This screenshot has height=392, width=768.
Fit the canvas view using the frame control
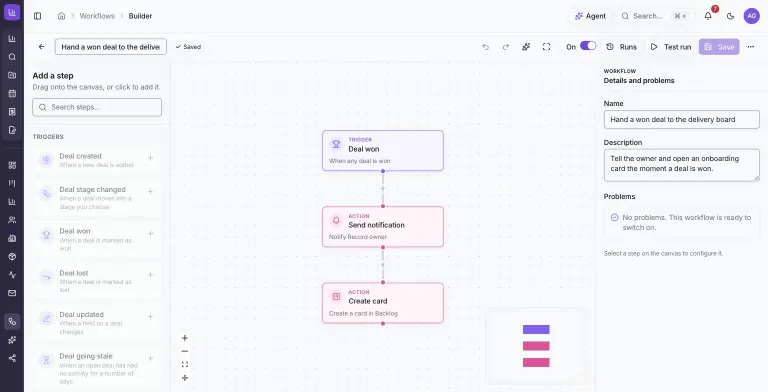[x=185, y=364]
